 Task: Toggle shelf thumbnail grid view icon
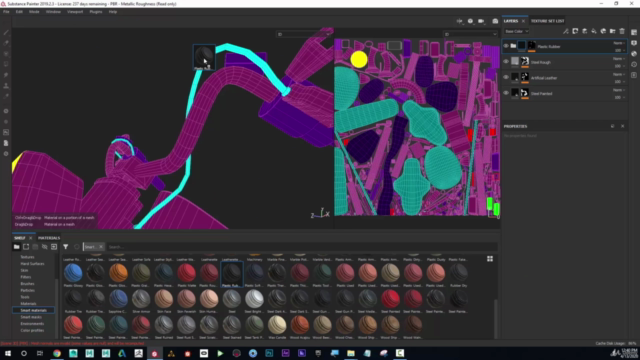(490, 259)
